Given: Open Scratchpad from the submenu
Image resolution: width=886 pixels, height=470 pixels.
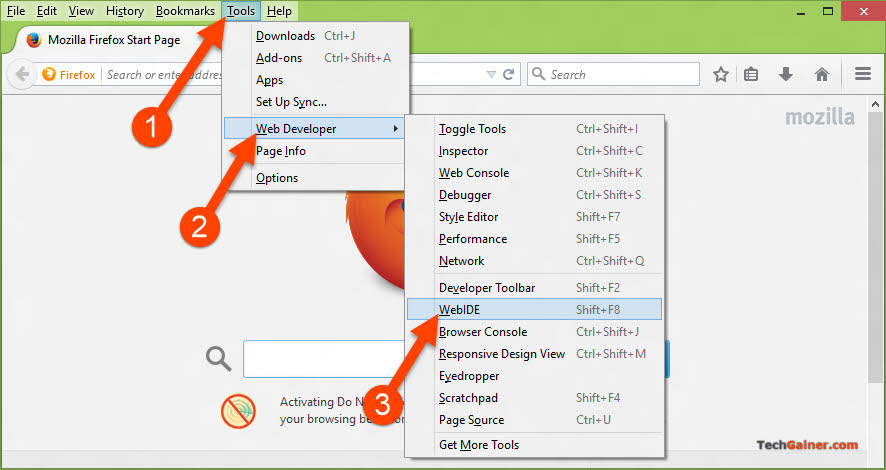Looking at the screenshot, I should tap(535, 398).
